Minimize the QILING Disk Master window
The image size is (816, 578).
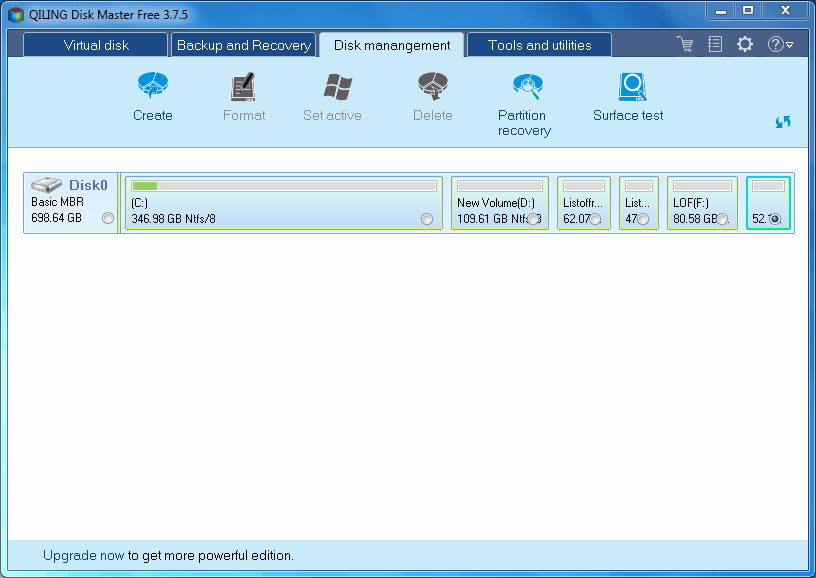coord(720,11)
